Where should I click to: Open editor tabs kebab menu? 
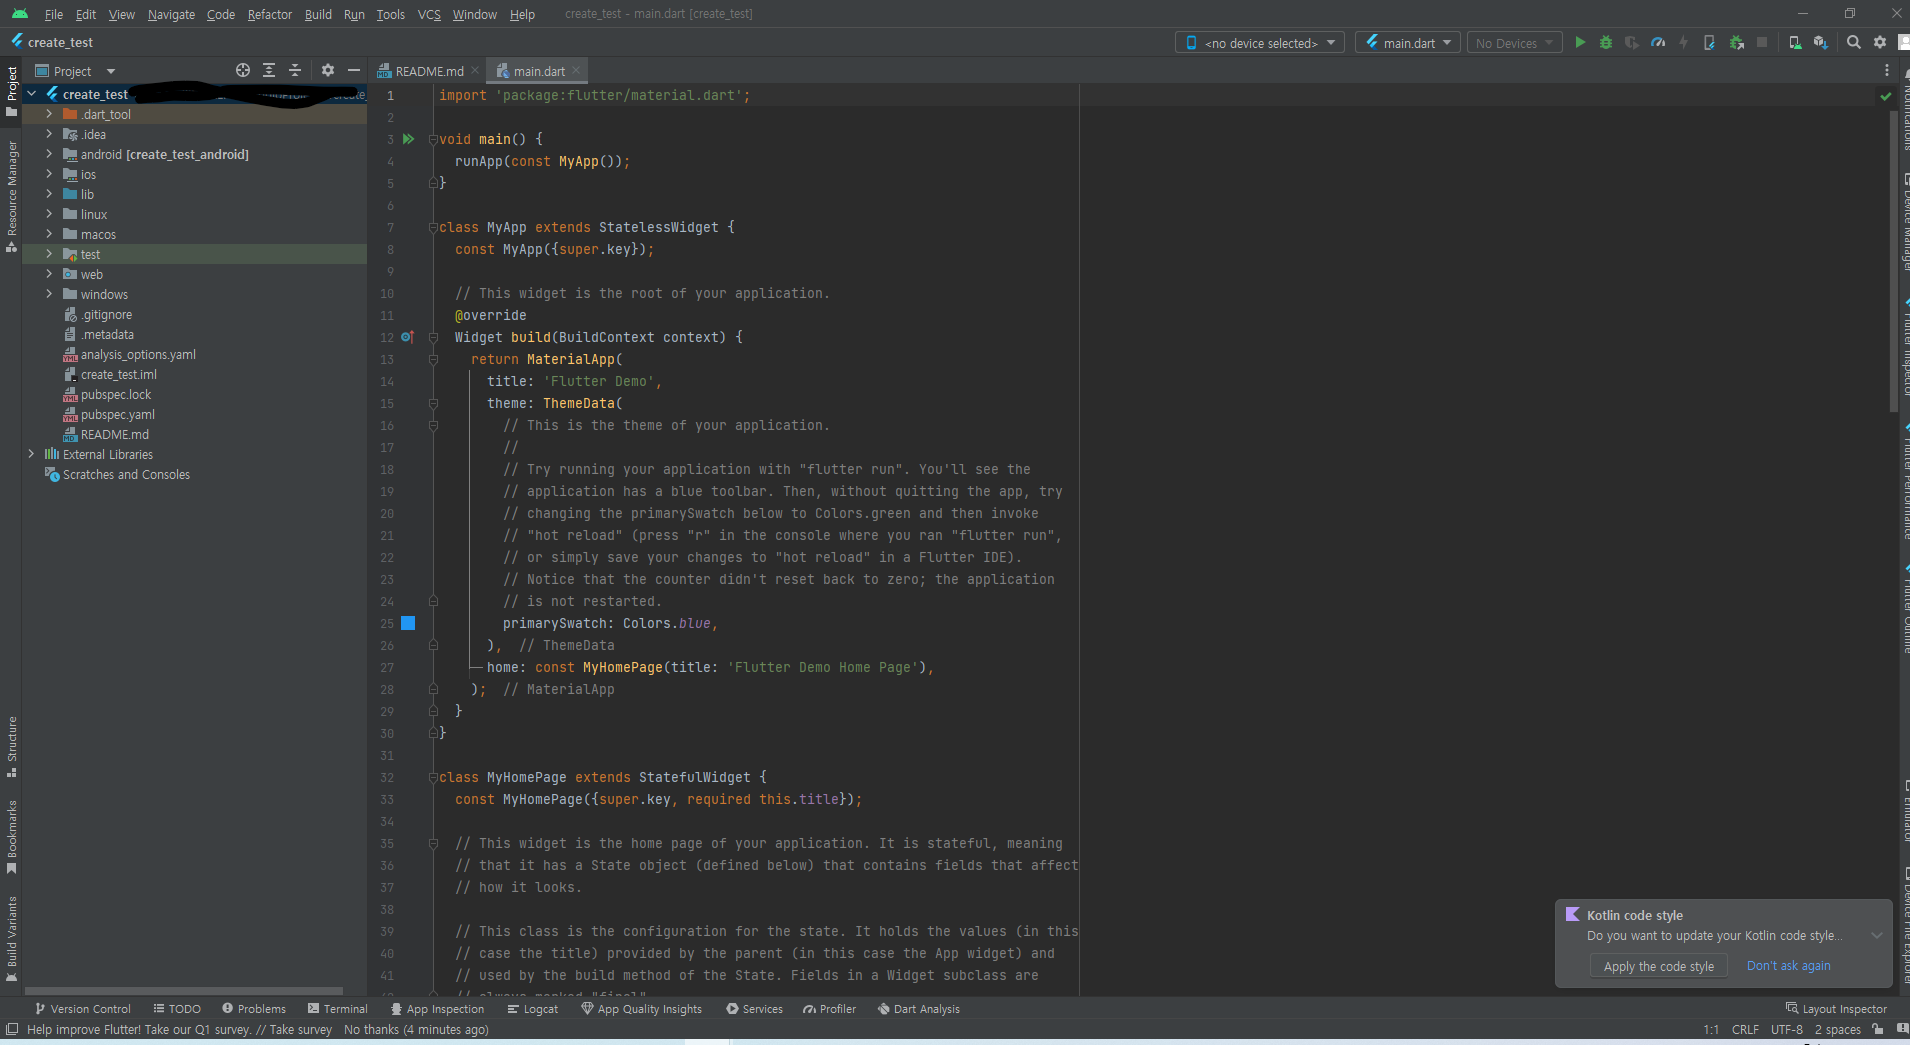[1887, 71]
